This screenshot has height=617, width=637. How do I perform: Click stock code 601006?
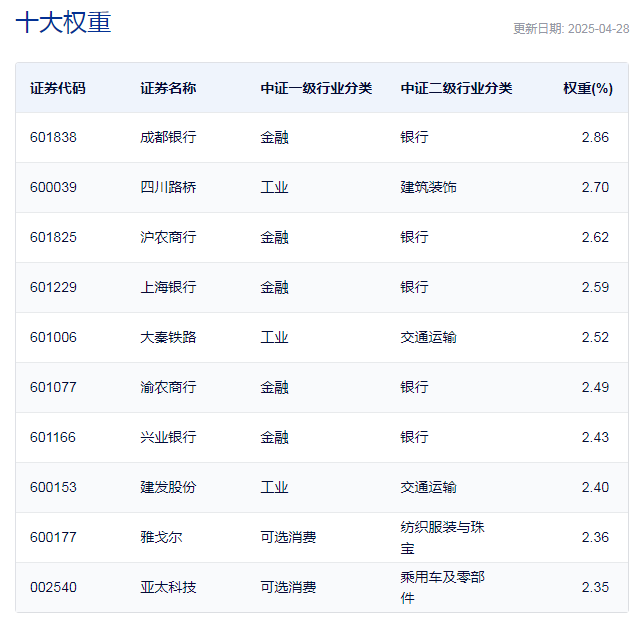point(53,337)
